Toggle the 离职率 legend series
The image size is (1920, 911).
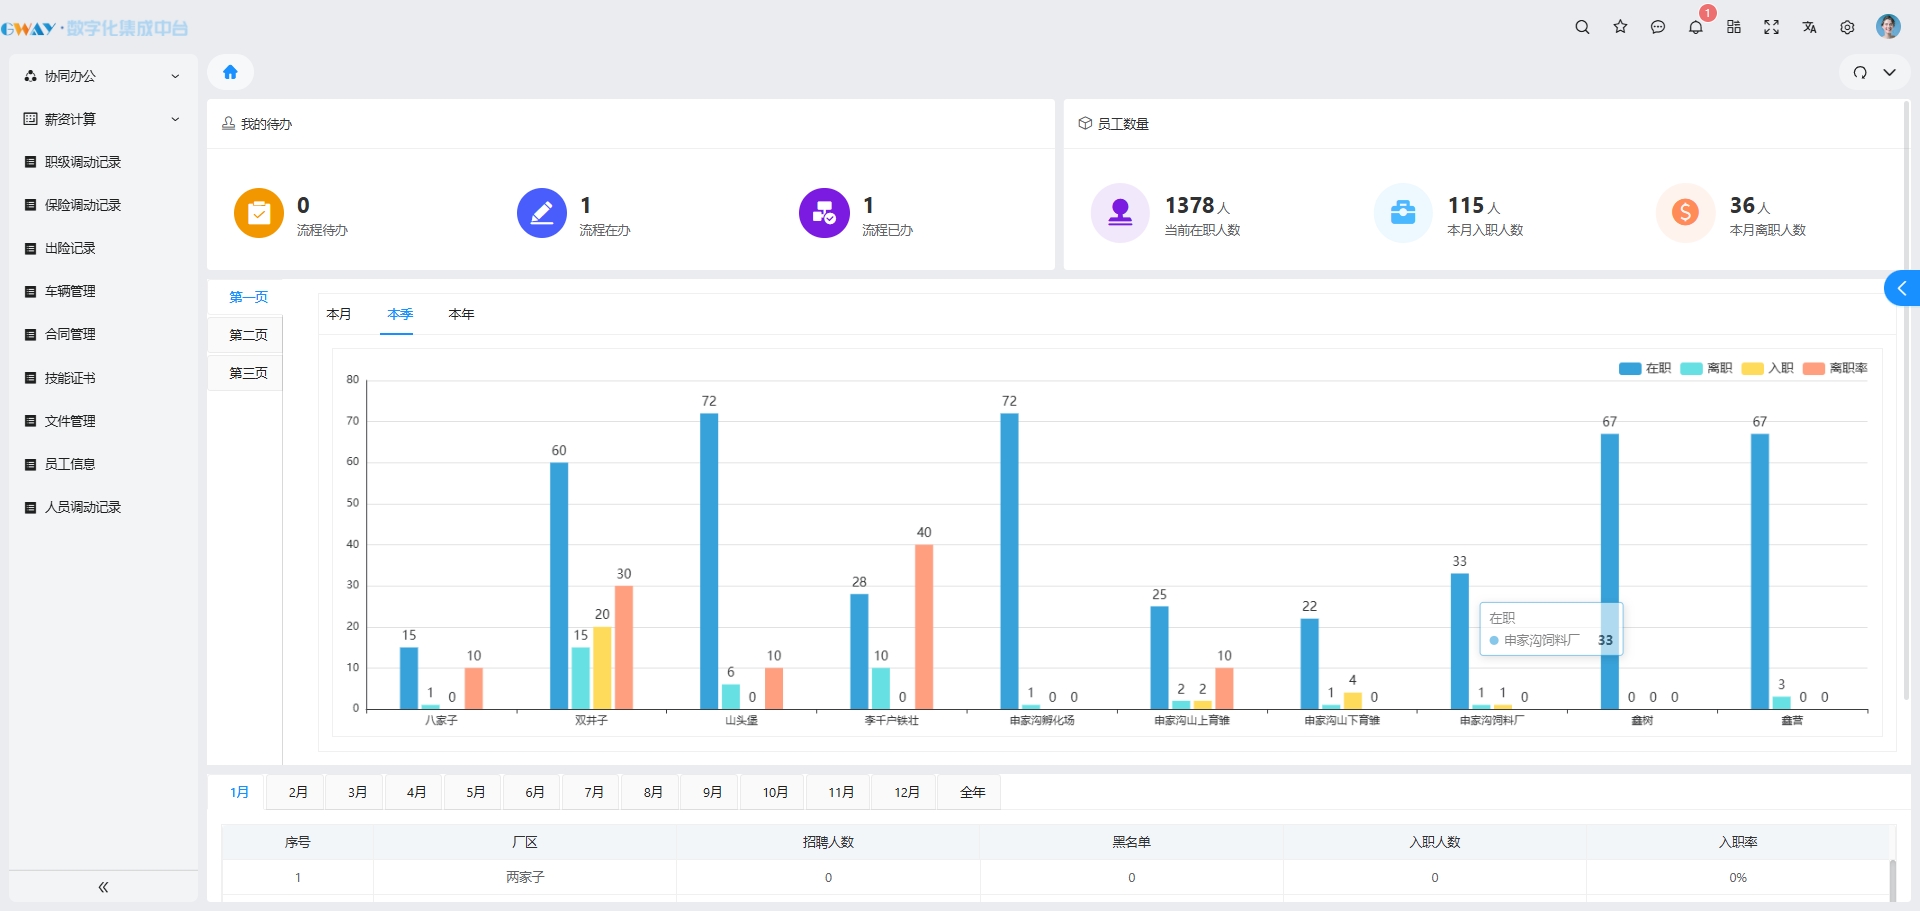coord(1835,368)
